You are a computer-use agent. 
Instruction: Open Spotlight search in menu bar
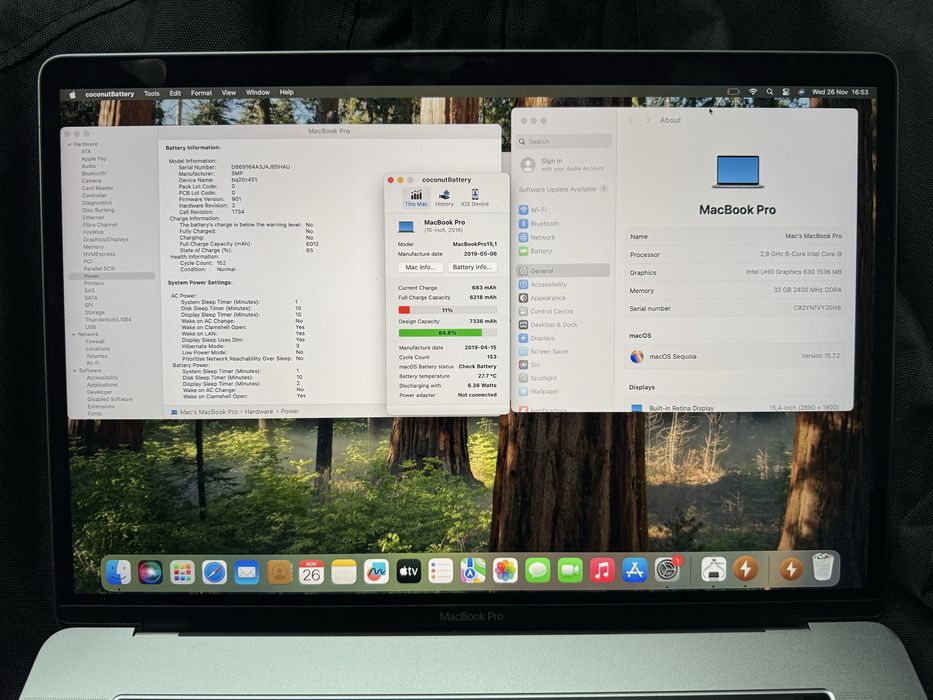769,92
